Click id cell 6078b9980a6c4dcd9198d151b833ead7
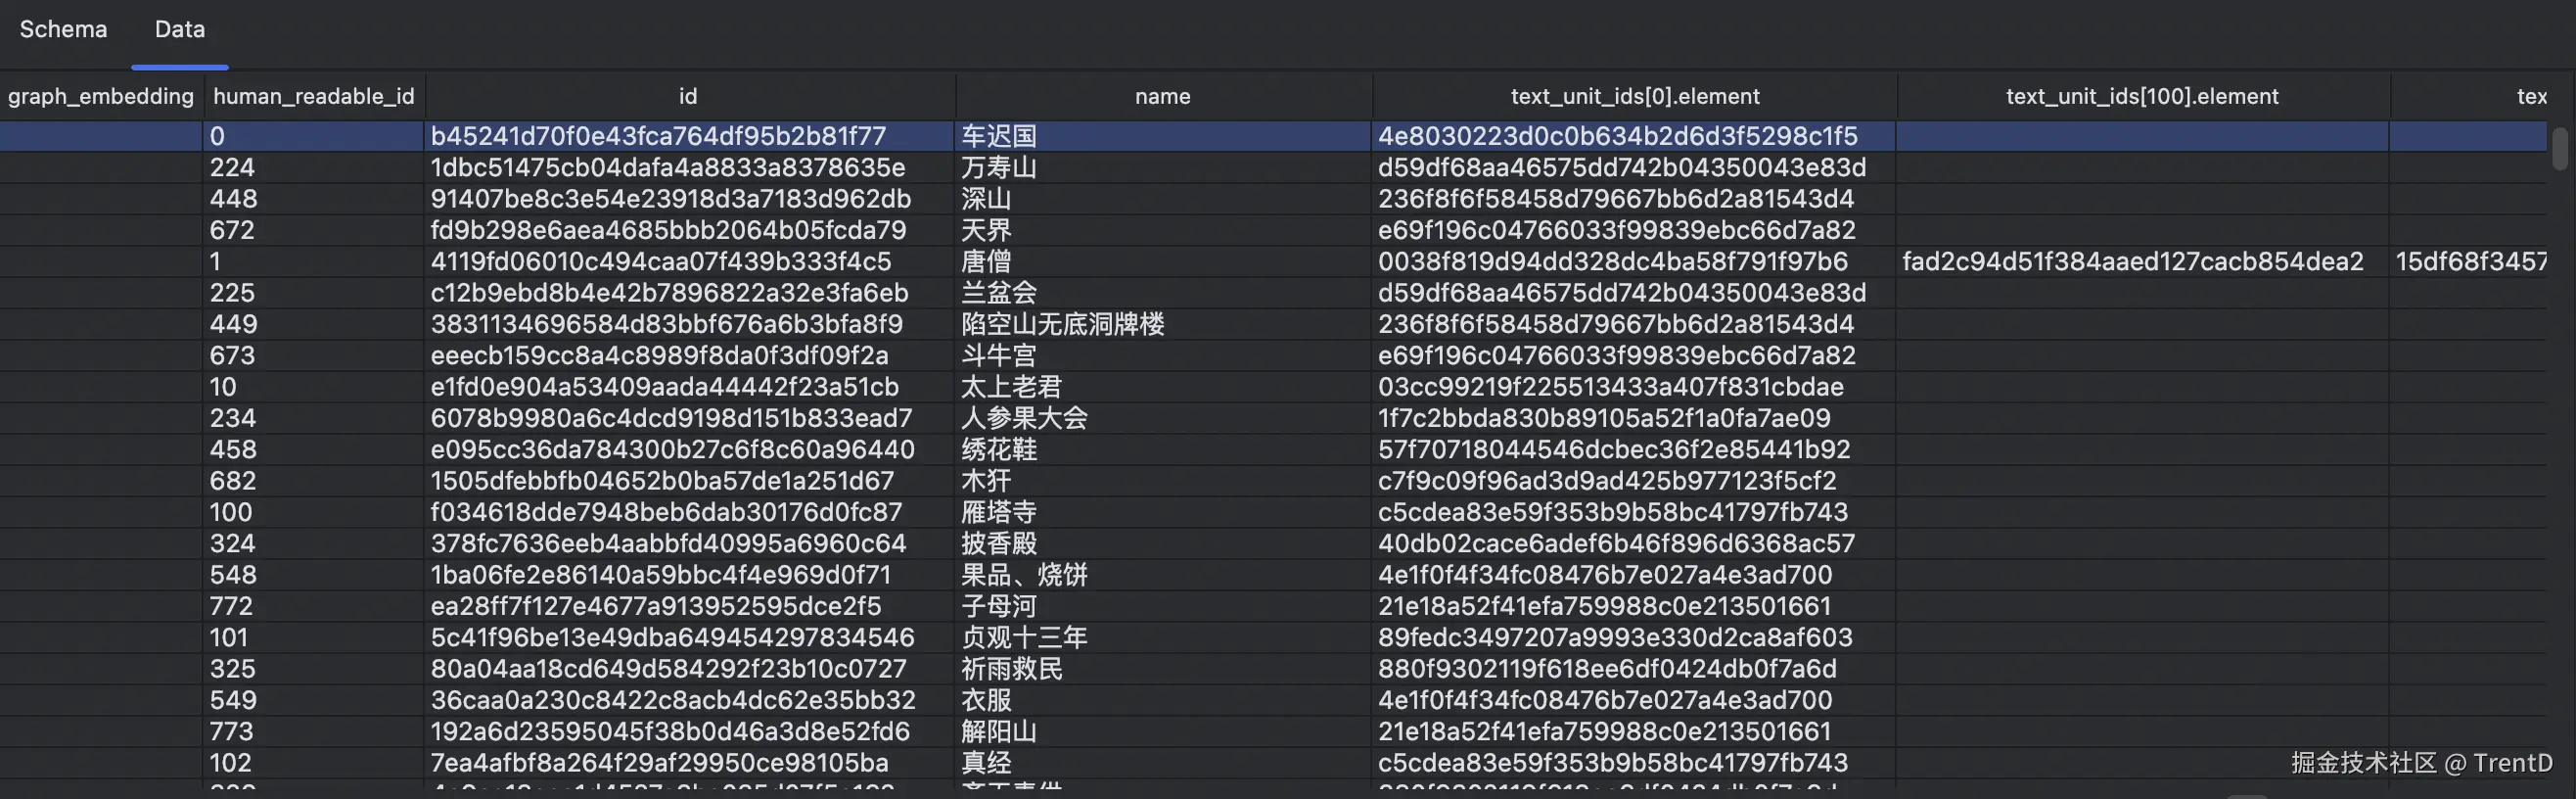Image resolution: width=2576 pixels, height=799 pixels. tap(689, 418)
